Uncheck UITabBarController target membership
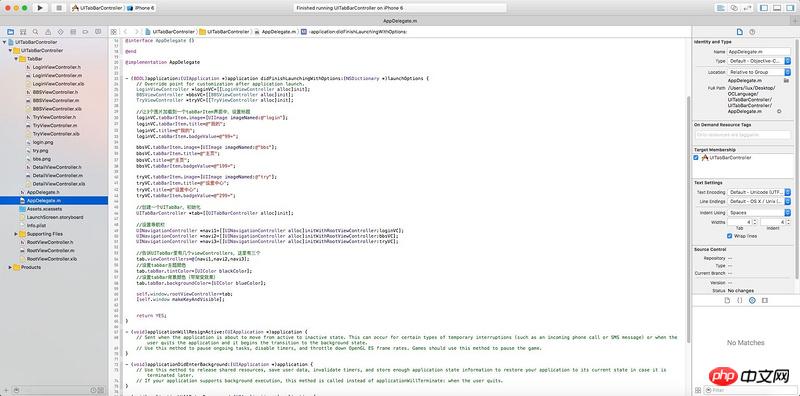 pyautogui.click(x=696, y=158)
